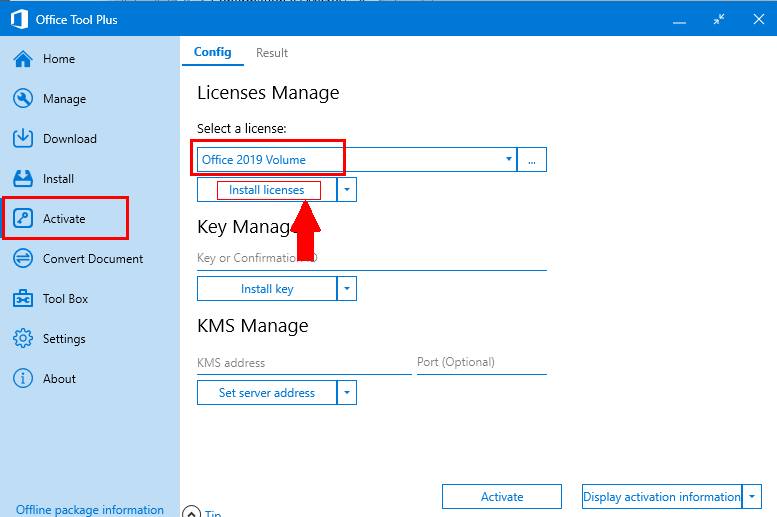The image size is (777, 517).
Task: Click the Port (Optional) input field
Action: [482, 362]
